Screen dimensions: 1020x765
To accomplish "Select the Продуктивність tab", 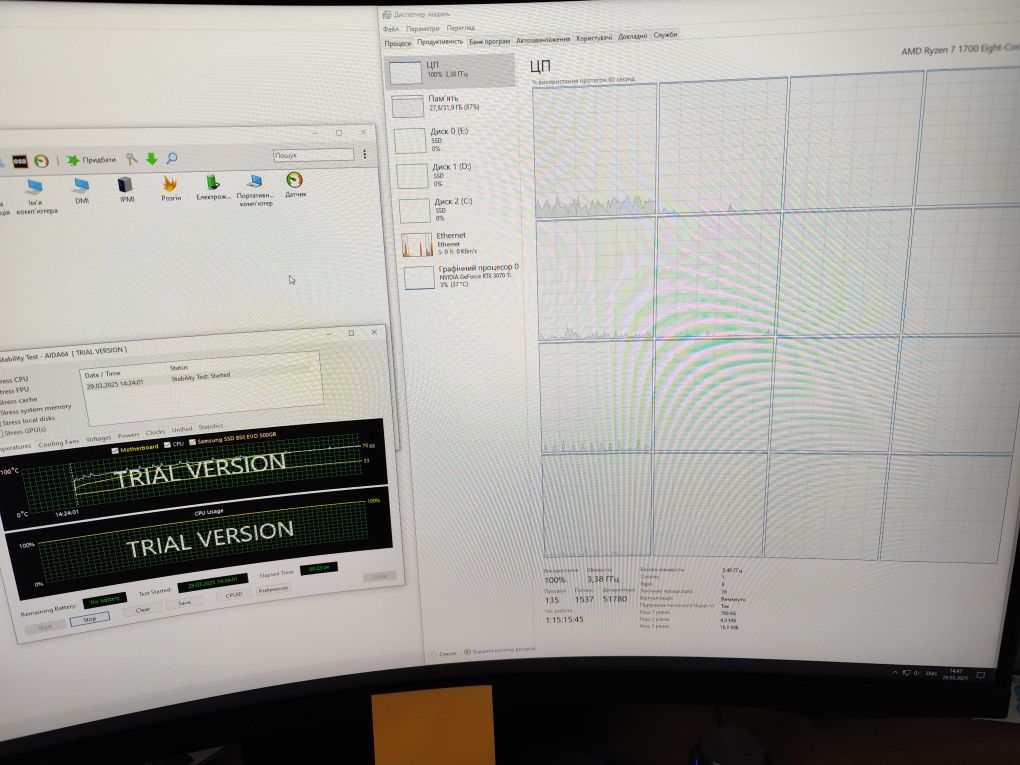I will click(440, 42).
